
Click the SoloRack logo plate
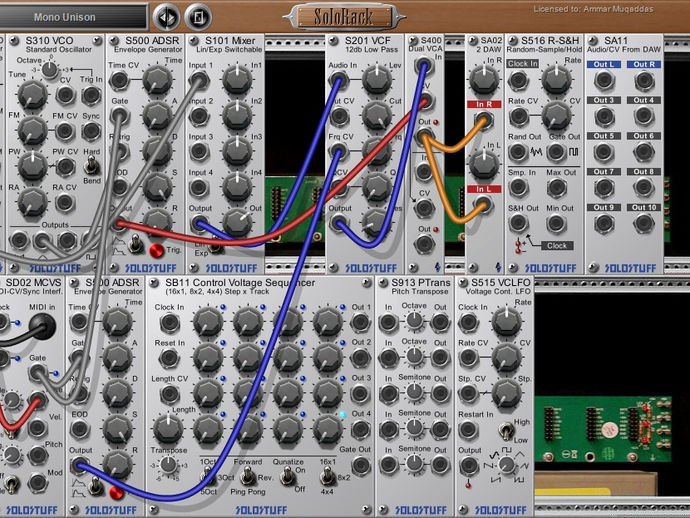pos(344,17)
